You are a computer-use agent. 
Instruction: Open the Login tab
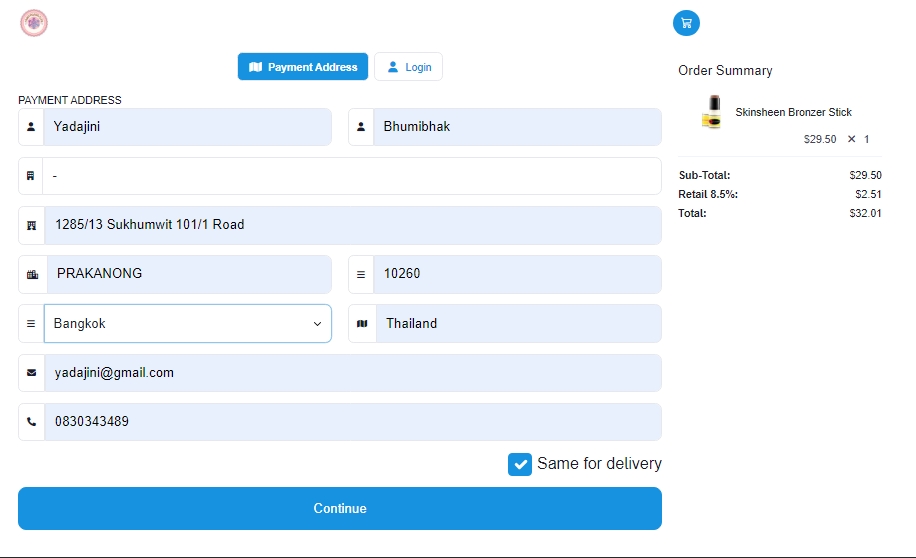coord(408,67)
